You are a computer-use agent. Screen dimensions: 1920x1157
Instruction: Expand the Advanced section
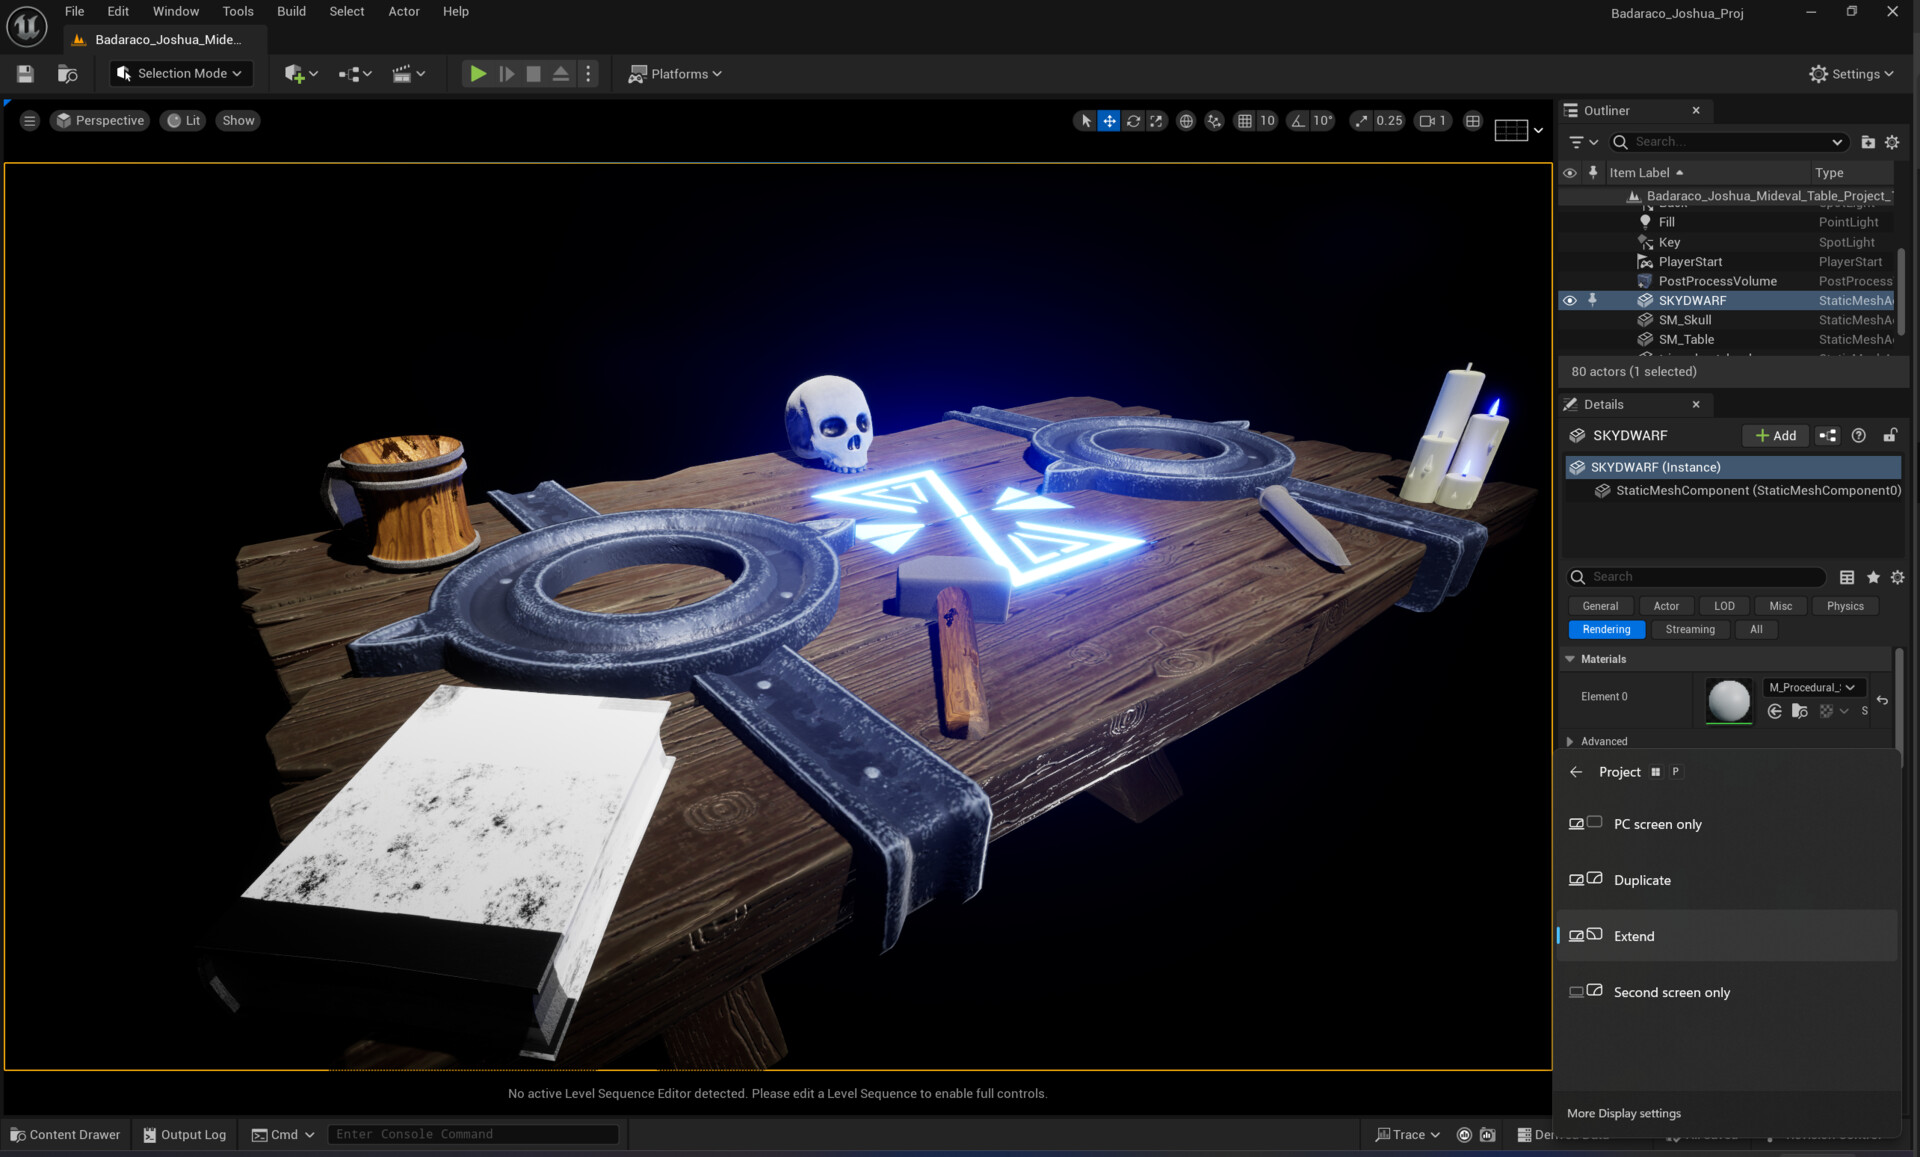[1571, 741]
